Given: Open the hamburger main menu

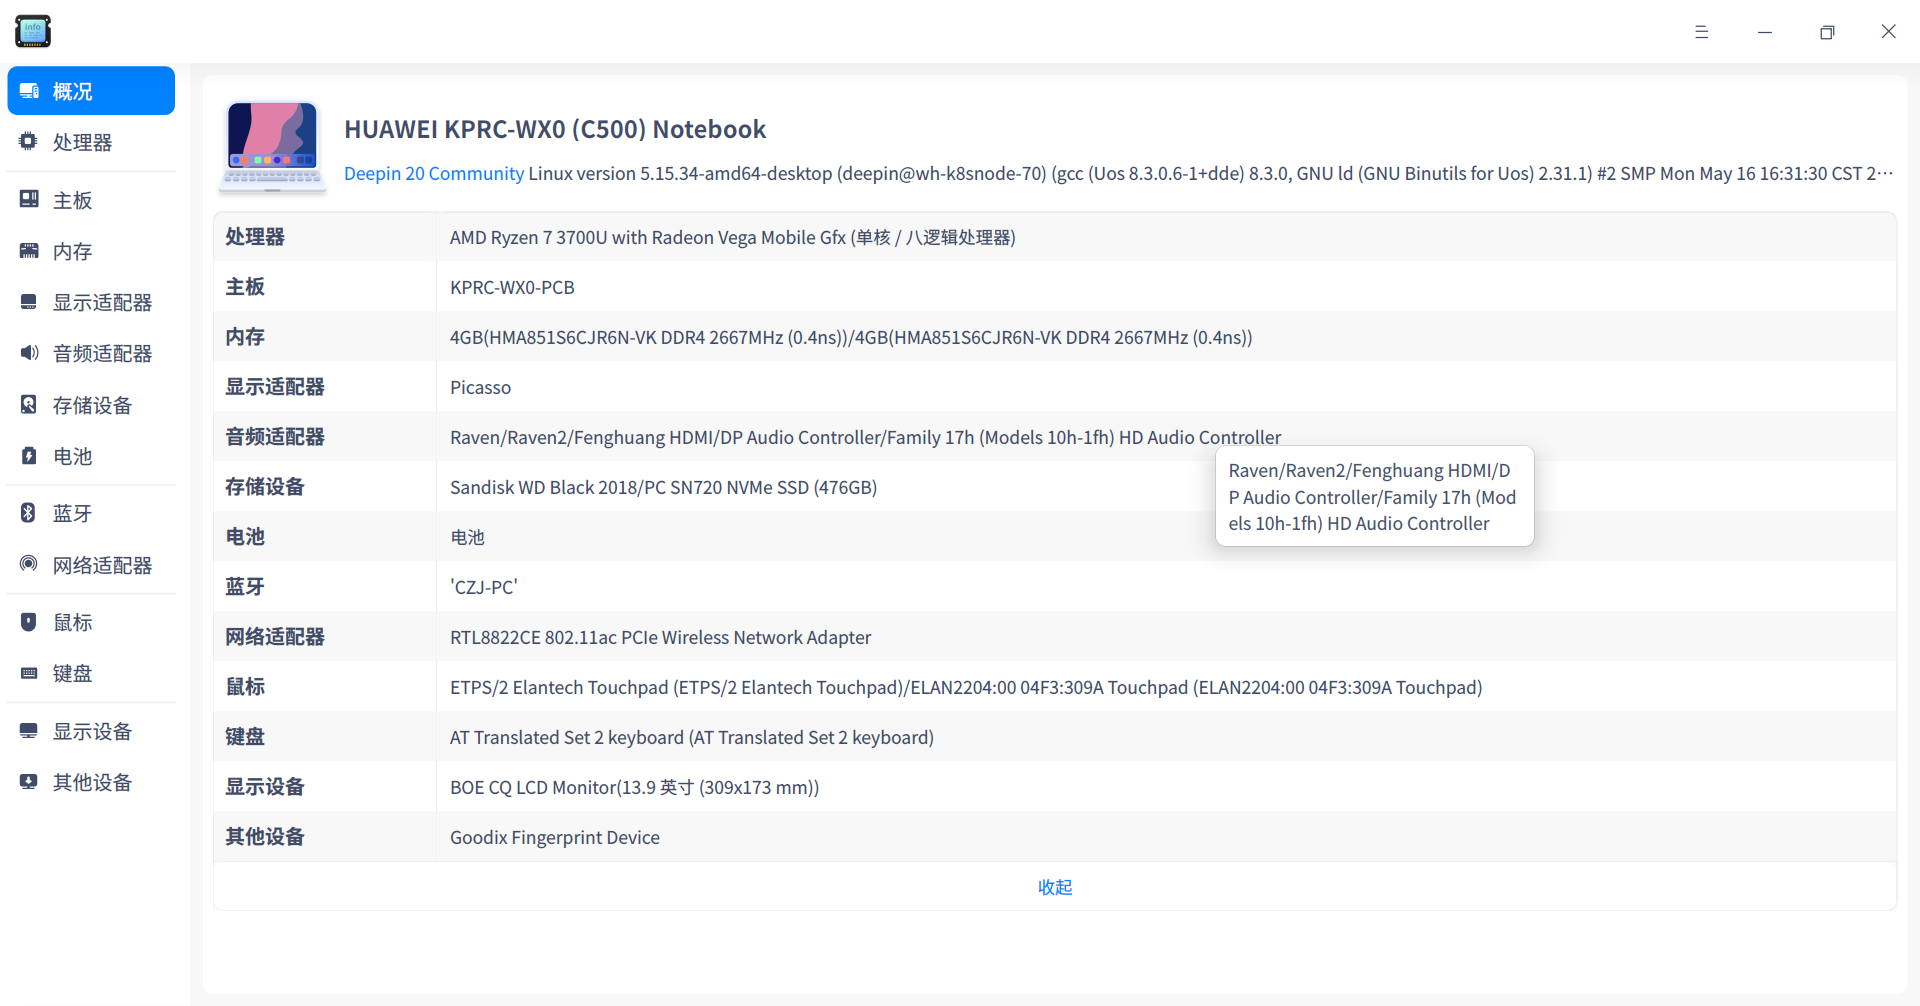Looking at the screenshot, I should pos(1701,32).
